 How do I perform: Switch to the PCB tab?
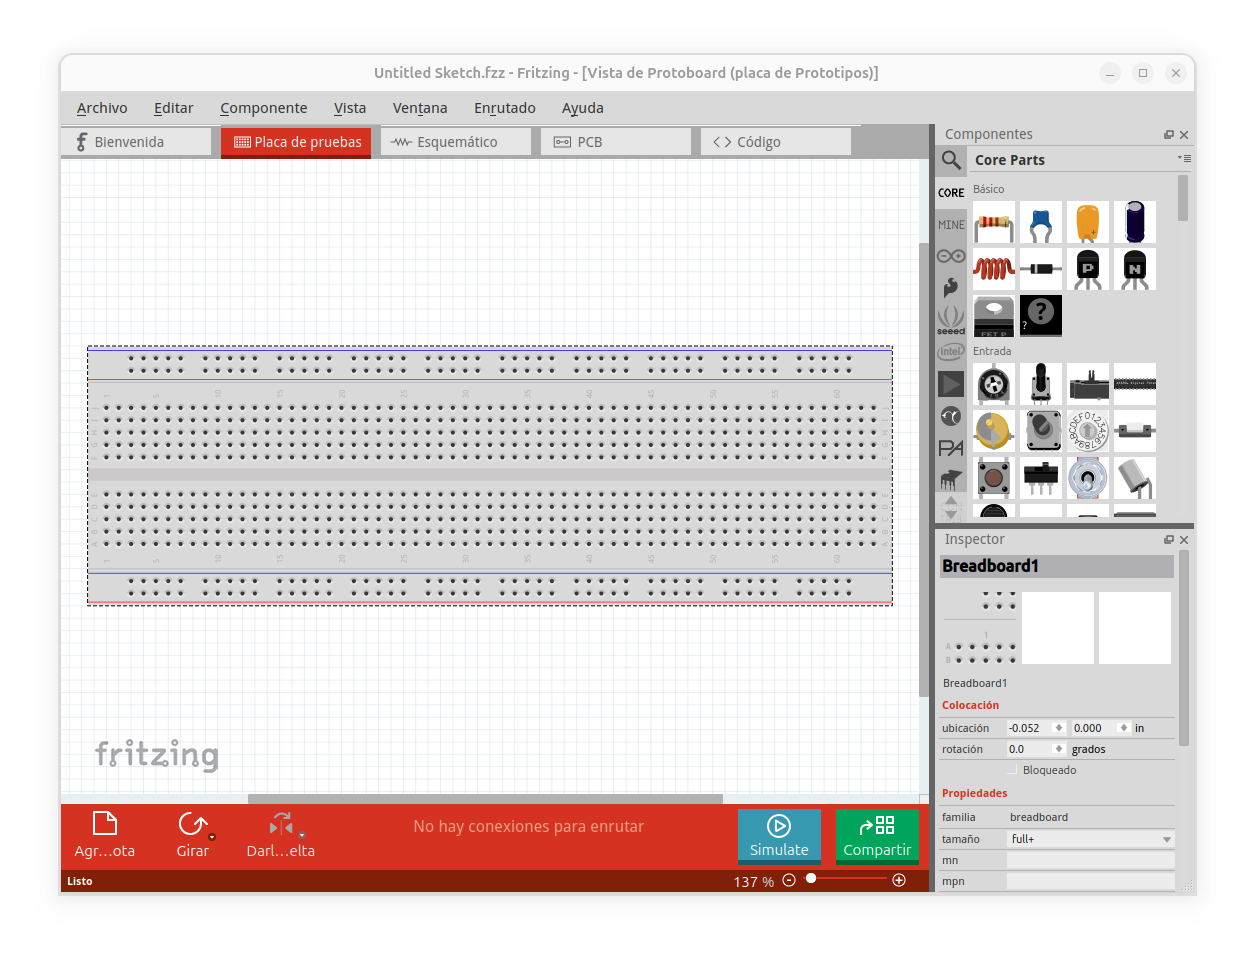(616, 142)
